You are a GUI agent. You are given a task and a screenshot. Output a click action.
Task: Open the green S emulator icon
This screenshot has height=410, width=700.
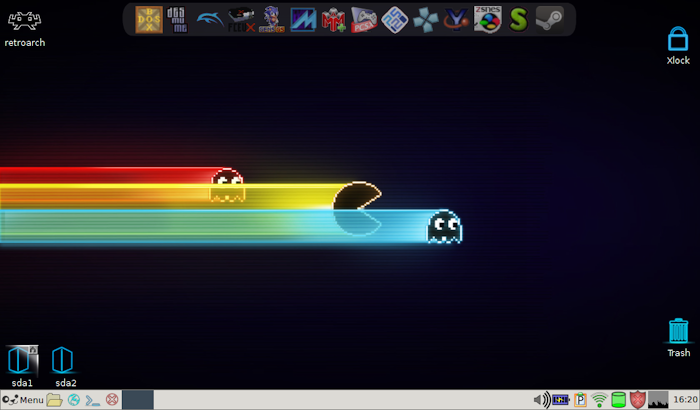(518, 20)
